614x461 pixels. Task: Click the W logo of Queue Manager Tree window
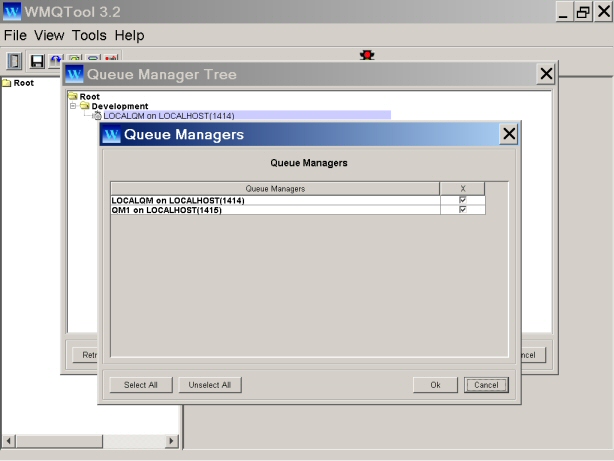pos(74,74)
